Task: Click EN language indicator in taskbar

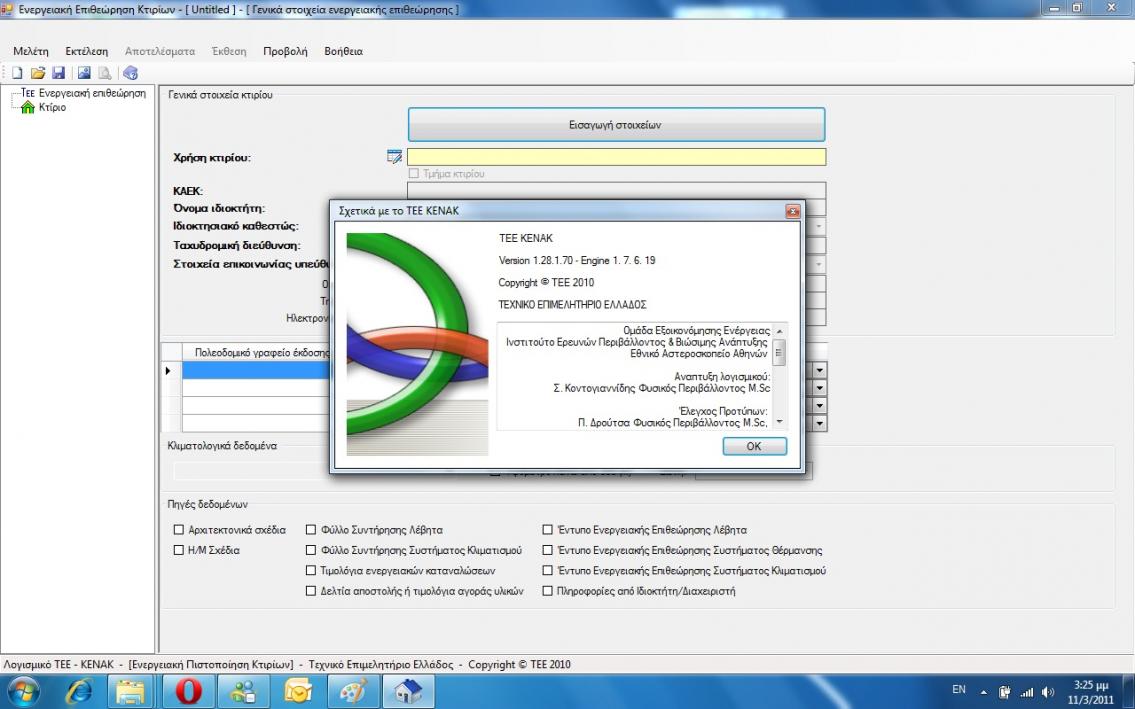Action: tap(958, 690)
